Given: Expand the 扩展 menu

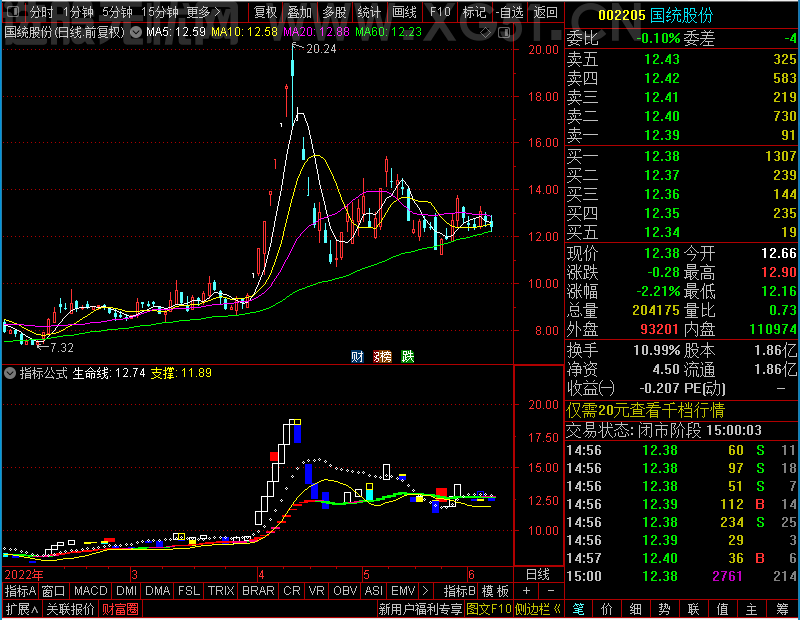Looking at the screenshot, I should click(22, 609).
